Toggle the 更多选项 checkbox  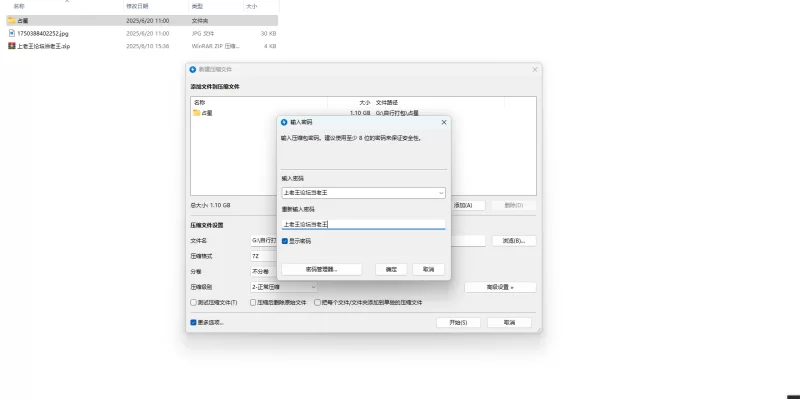[x=193, y=322]
